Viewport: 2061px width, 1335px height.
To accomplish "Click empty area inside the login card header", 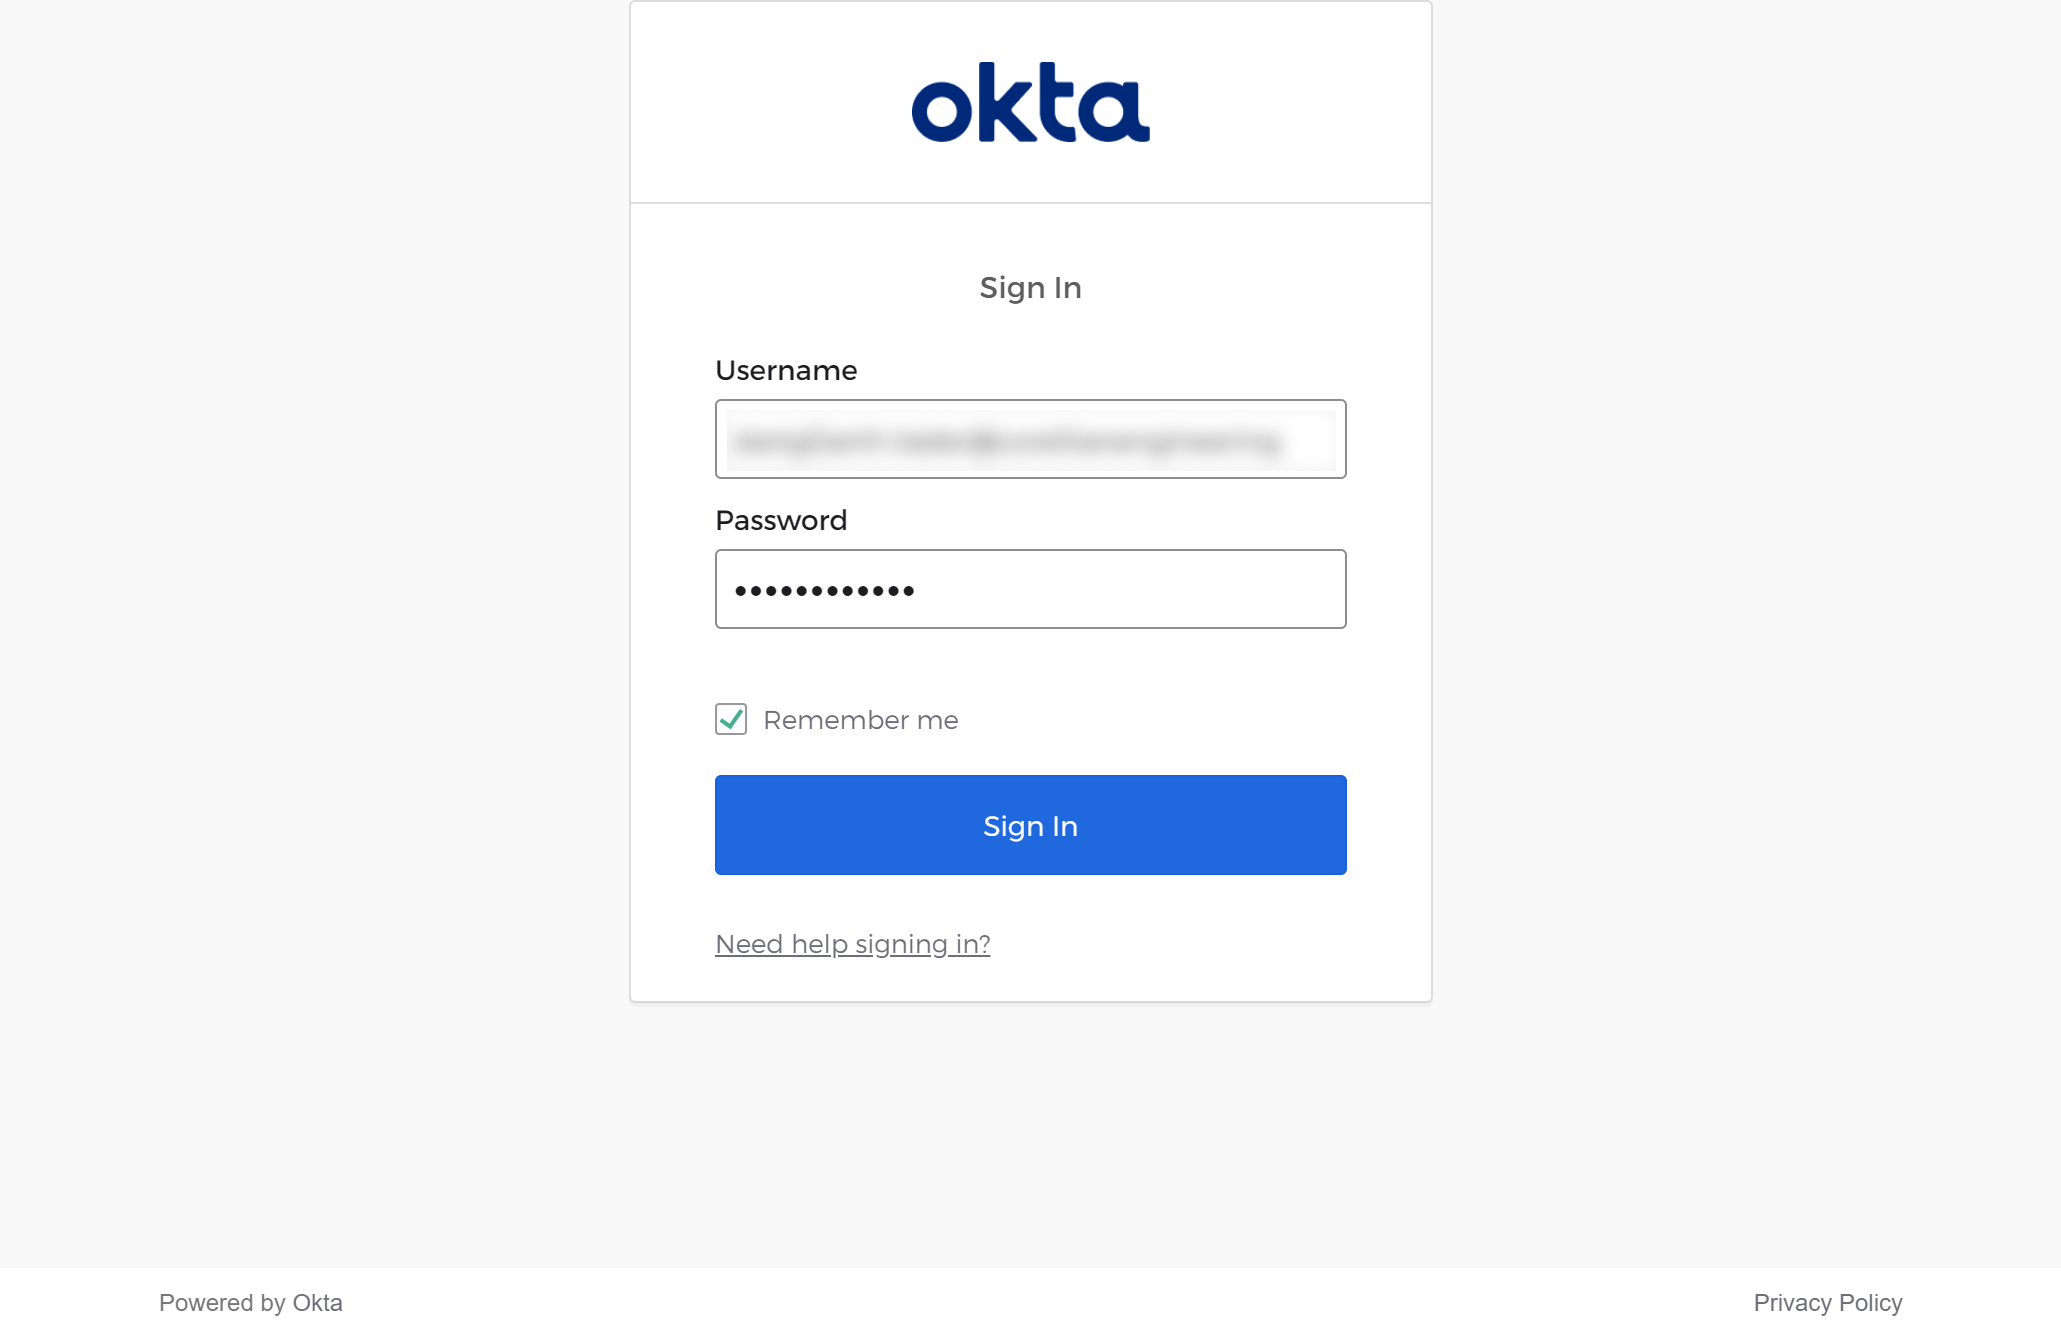I will tap(760, 102).
